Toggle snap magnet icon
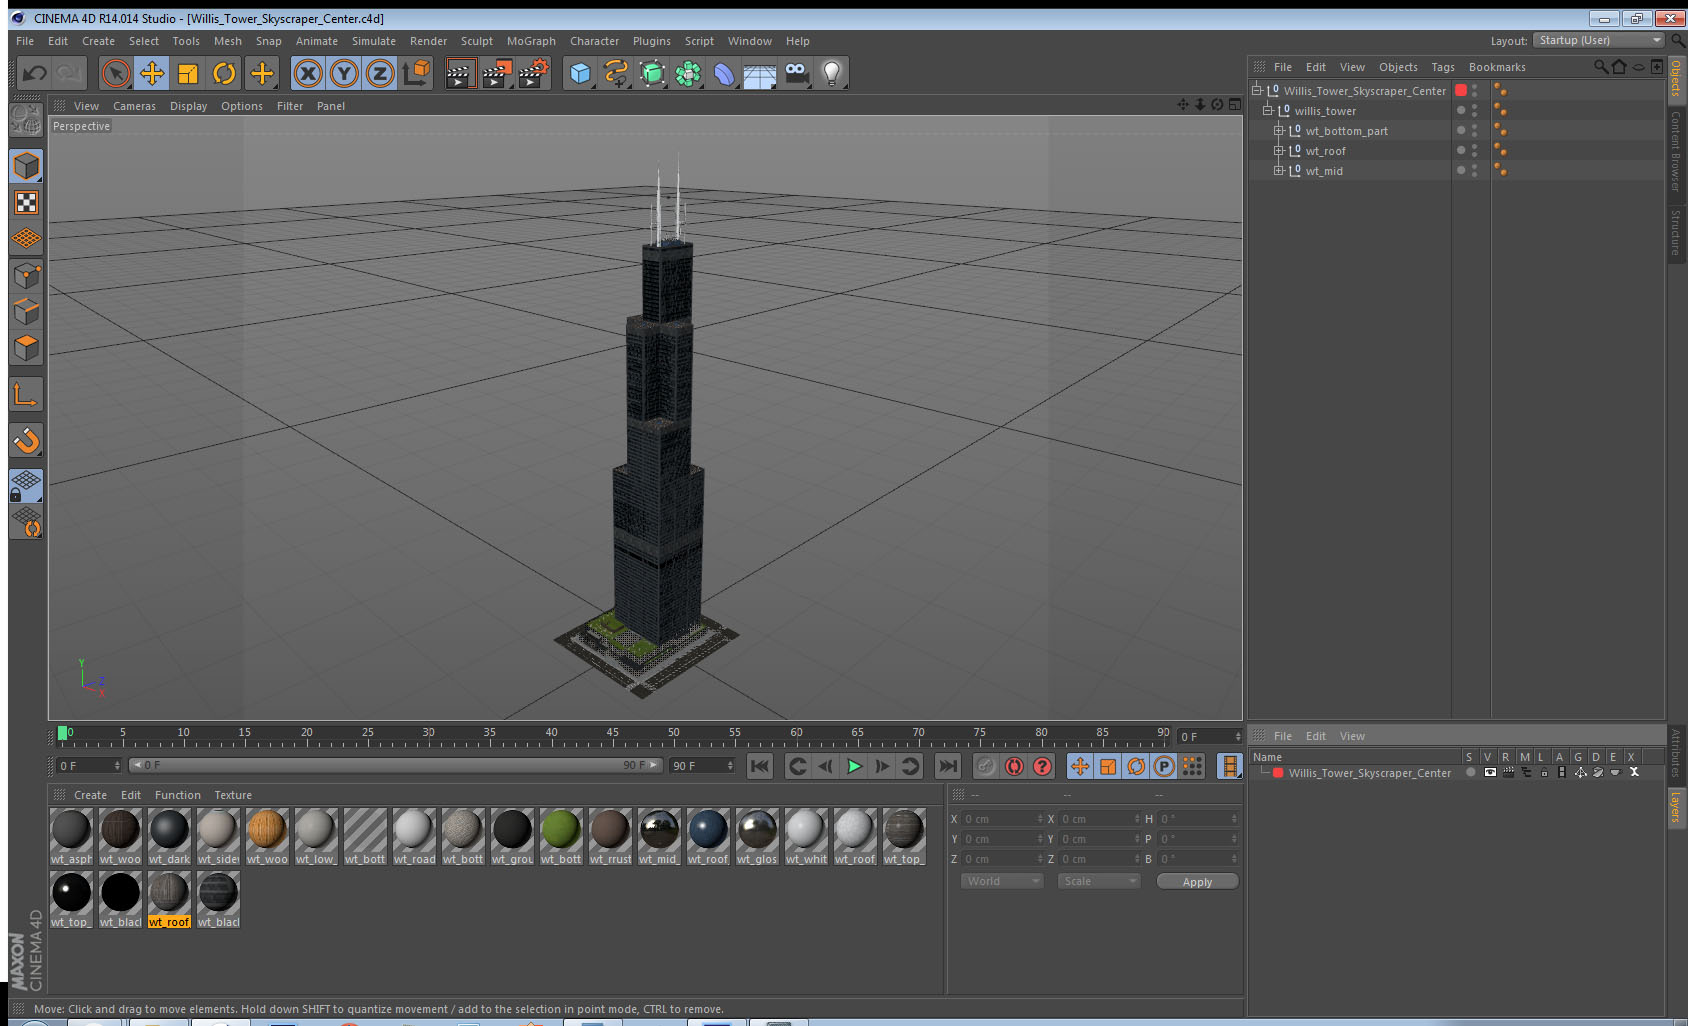This screenshot has width=1688, height=1026. [x=26, y=440]
